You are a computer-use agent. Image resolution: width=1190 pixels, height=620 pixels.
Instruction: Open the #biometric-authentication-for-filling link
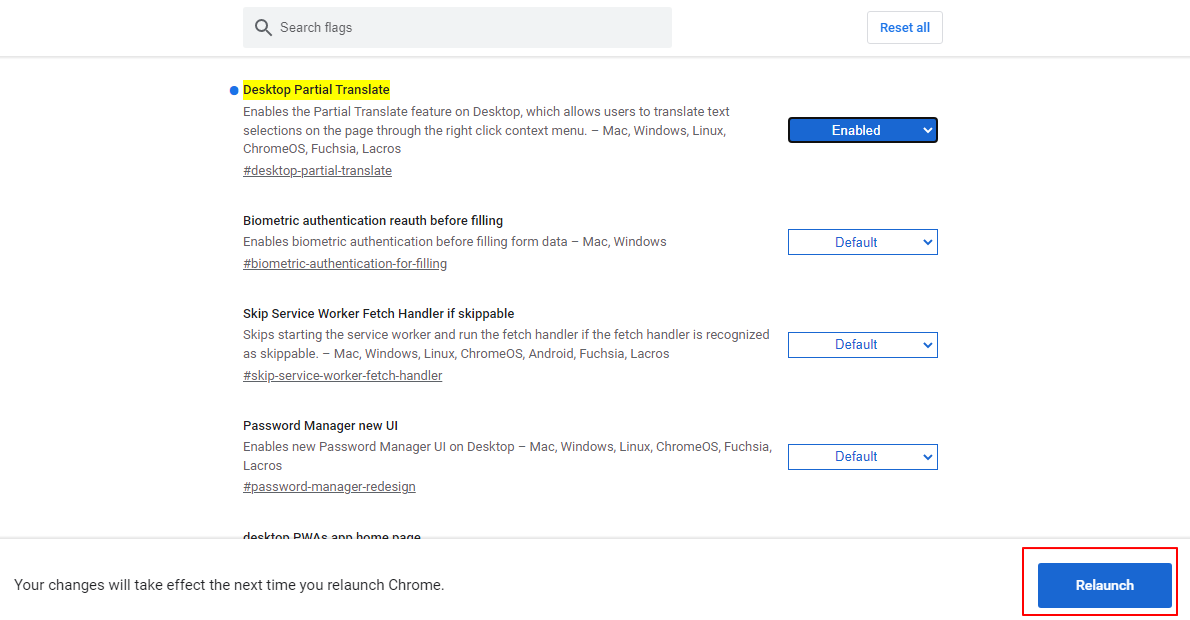pyautogui.click(x=345, y=263)
